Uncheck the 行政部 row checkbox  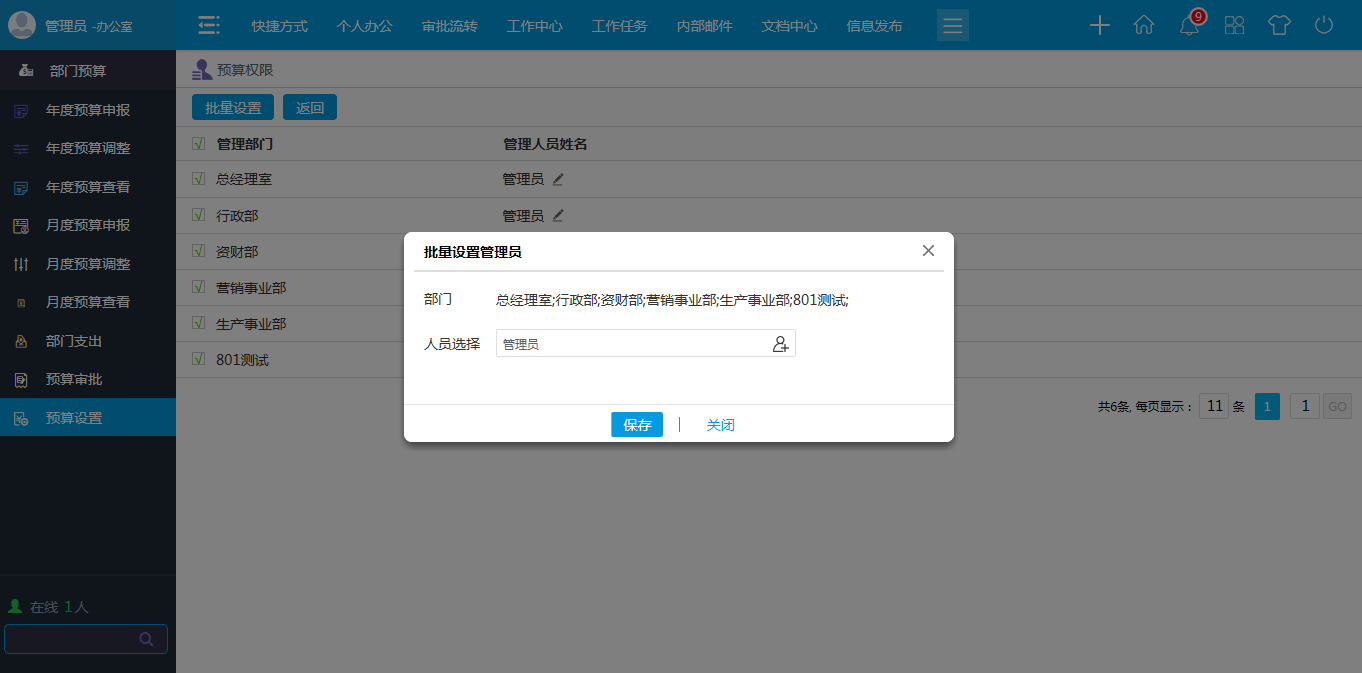[x=196, y=215]
